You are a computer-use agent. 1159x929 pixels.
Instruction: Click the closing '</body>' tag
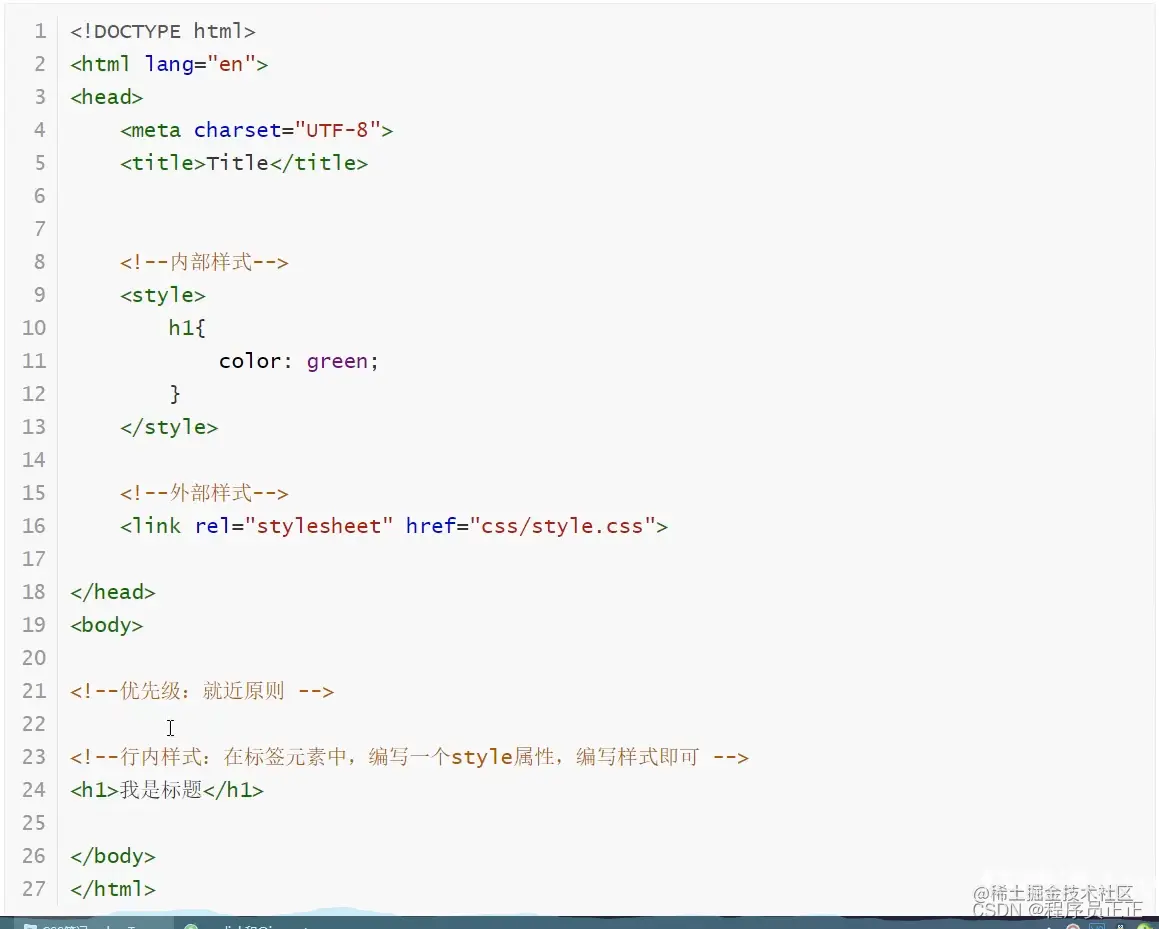pyautogui.click(x=113, y=857)
